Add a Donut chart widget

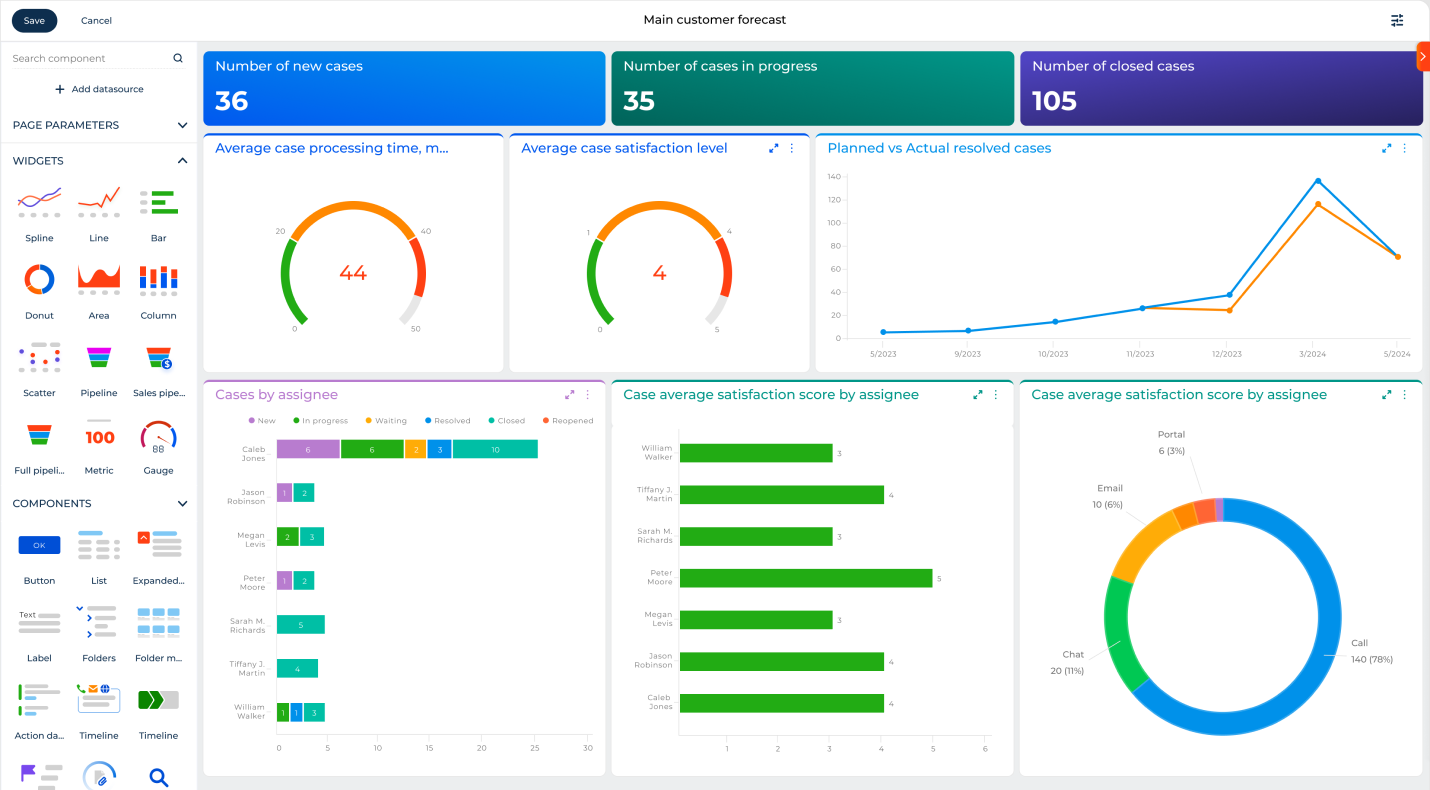[39, 280]
